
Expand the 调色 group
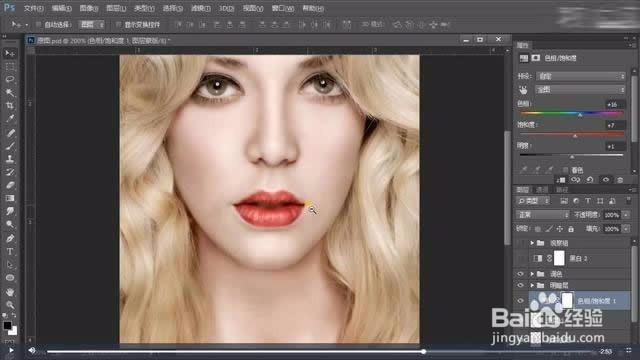[532, 274]
